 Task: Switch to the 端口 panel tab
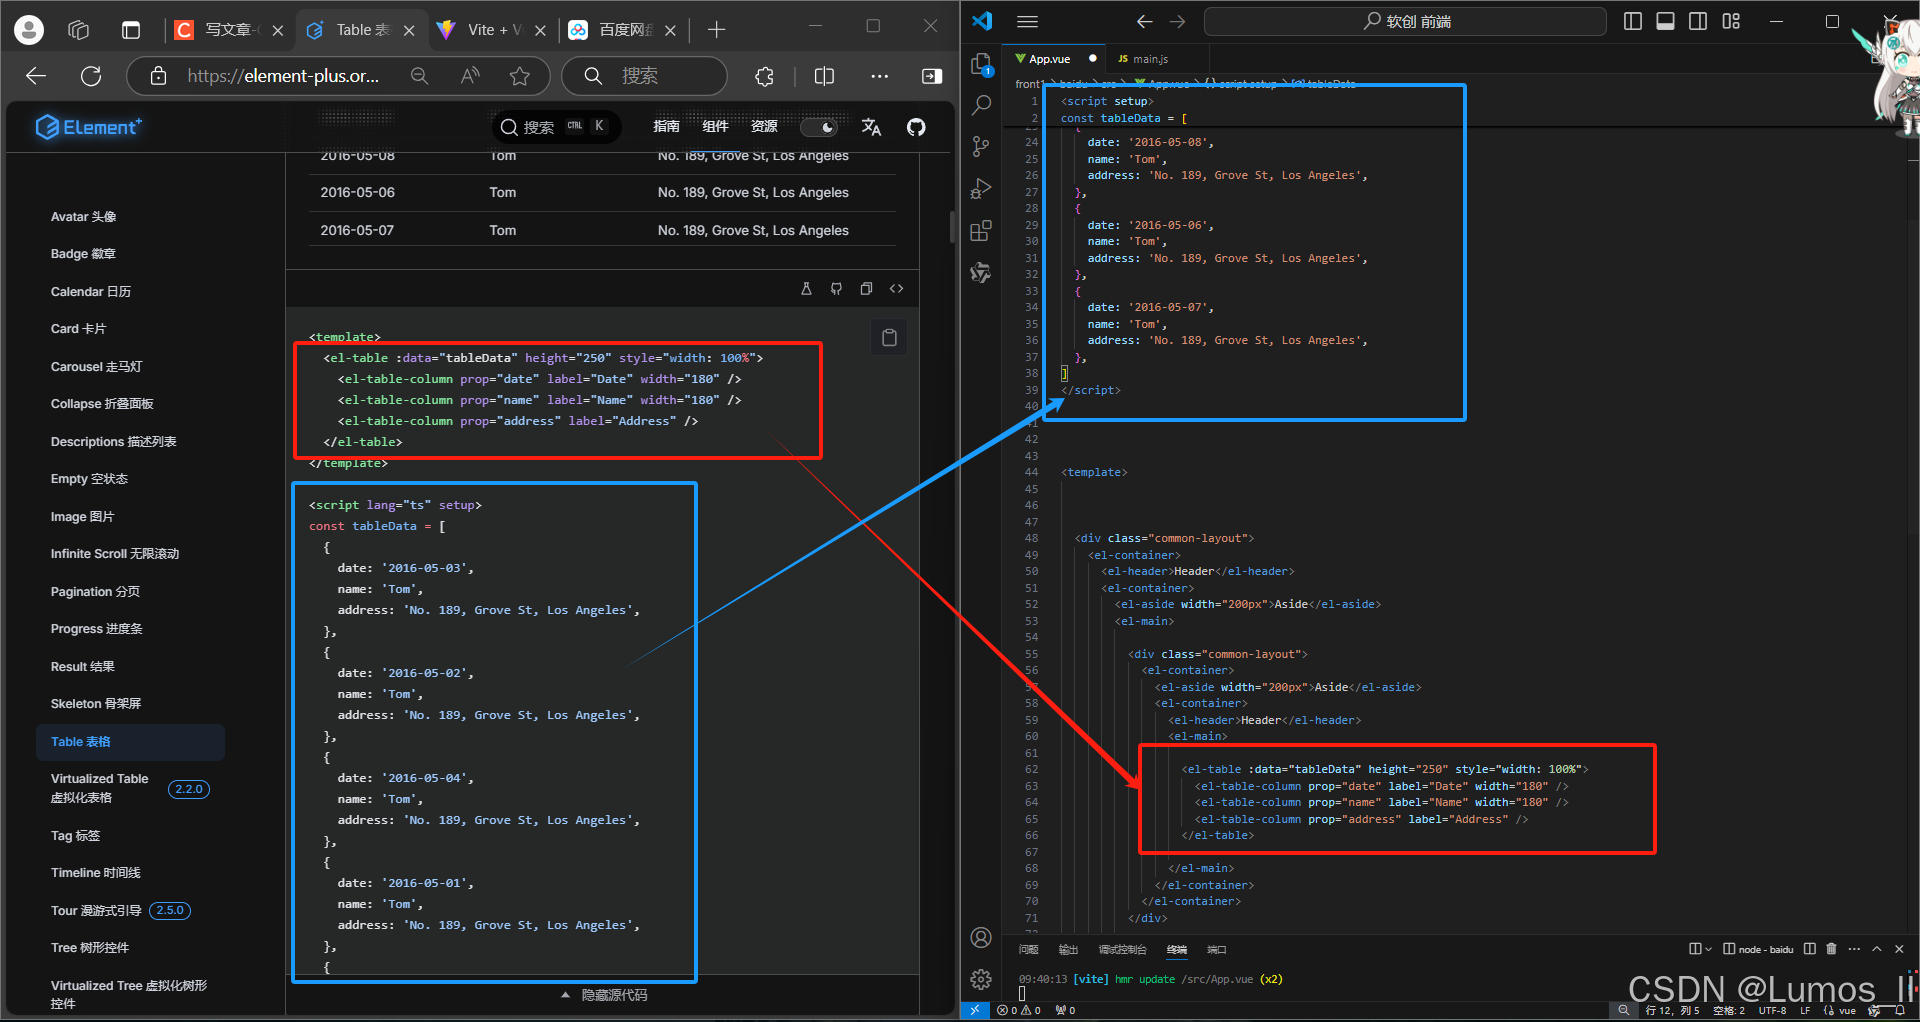tap(1216, 950)
